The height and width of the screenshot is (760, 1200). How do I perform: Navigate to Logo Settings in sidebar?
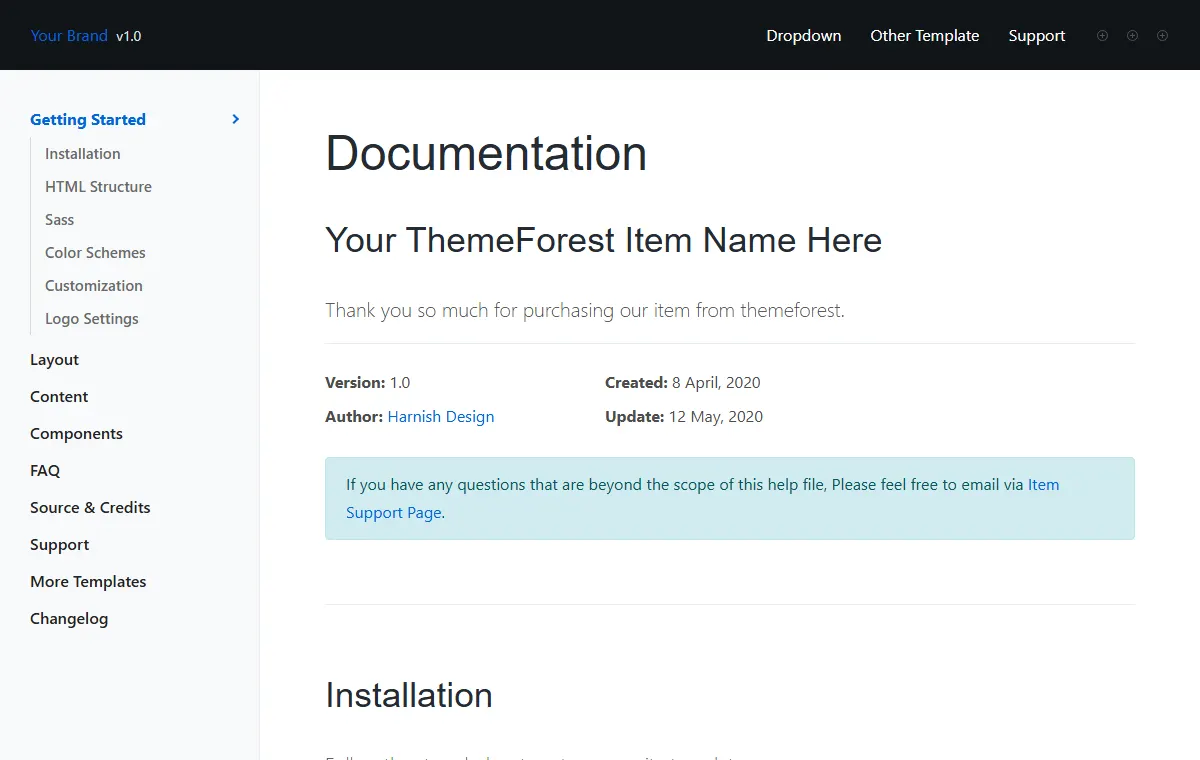[92, 318]
